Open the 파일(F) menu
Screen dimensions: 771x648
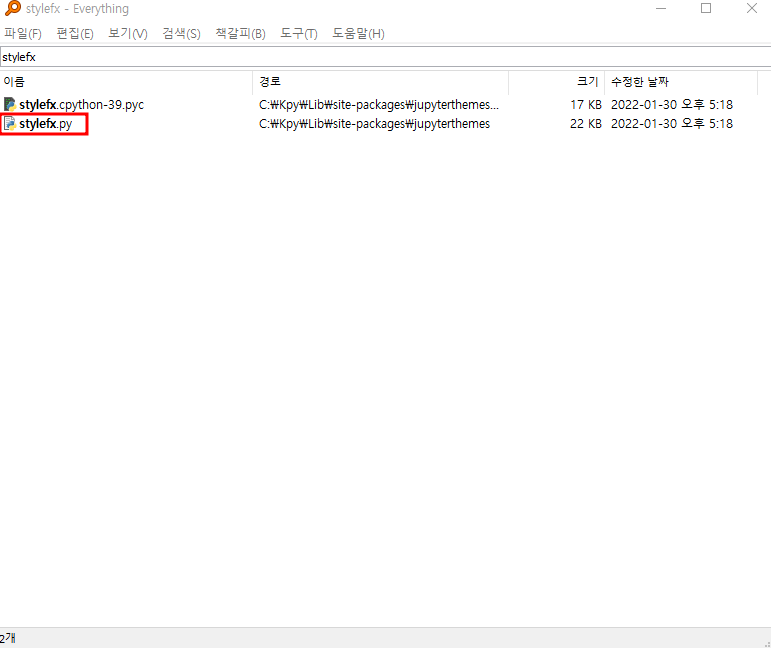point(23,33)
